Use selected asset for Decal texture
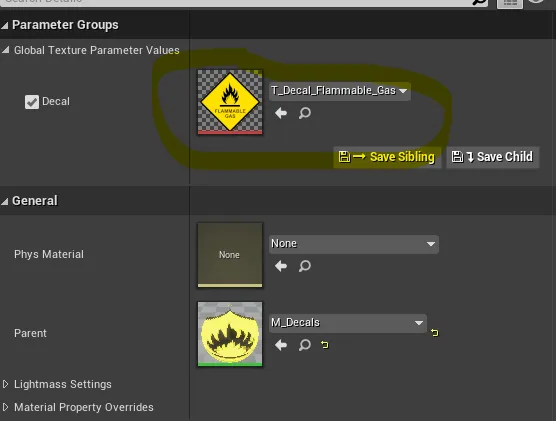The width and height of the screenshot is (556, 421). pos(281,113)
